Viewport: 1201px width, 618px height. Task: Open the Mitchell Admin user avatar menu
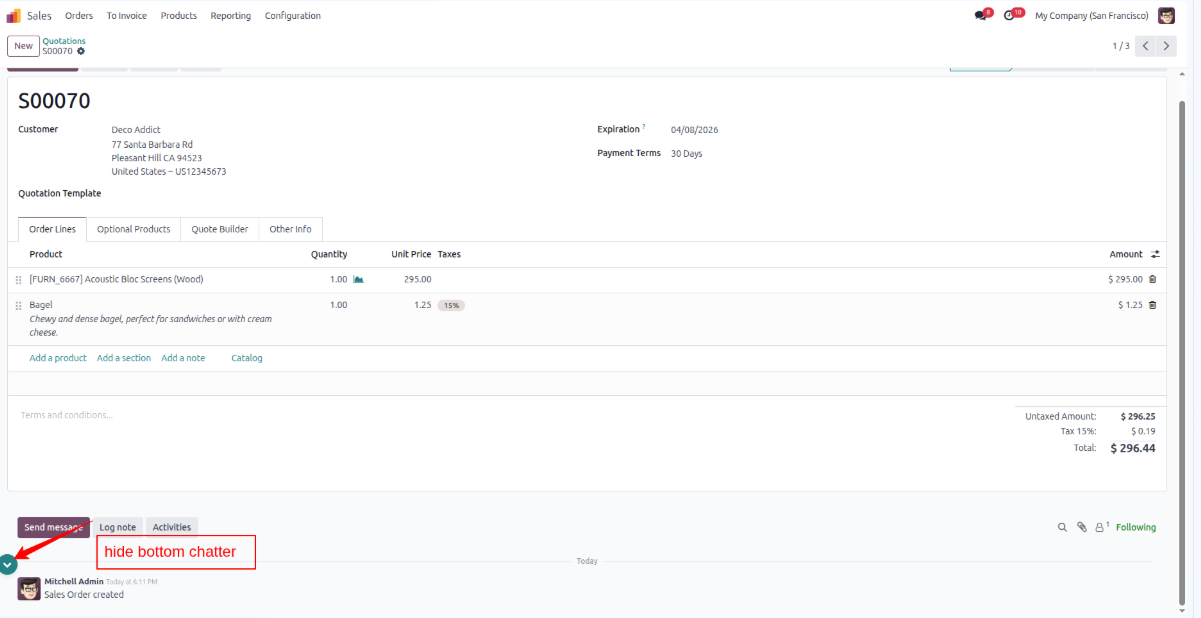click(x=1166, y=16)
